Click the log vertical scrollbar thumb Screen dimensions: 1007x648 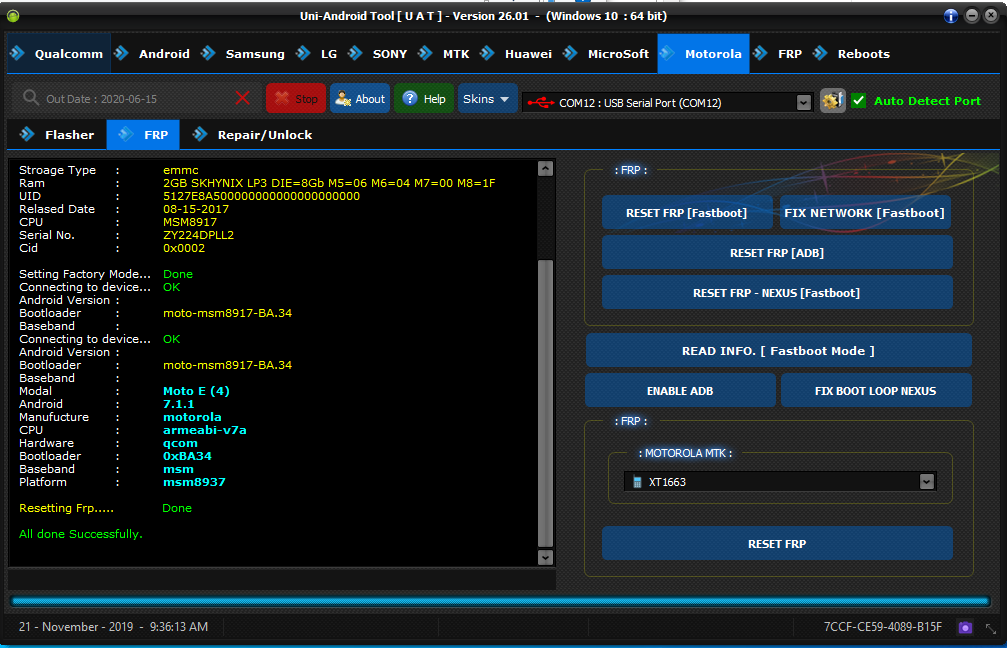545,403
